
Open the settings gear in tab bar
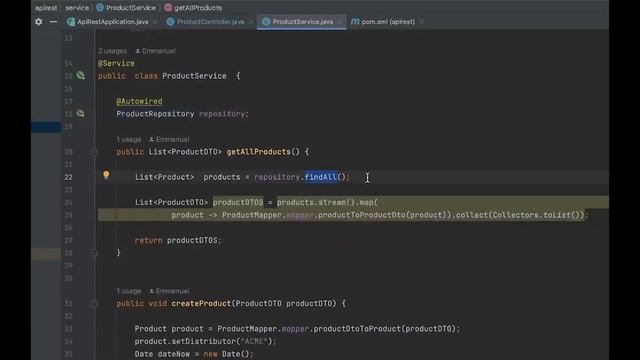click(38, 22)
